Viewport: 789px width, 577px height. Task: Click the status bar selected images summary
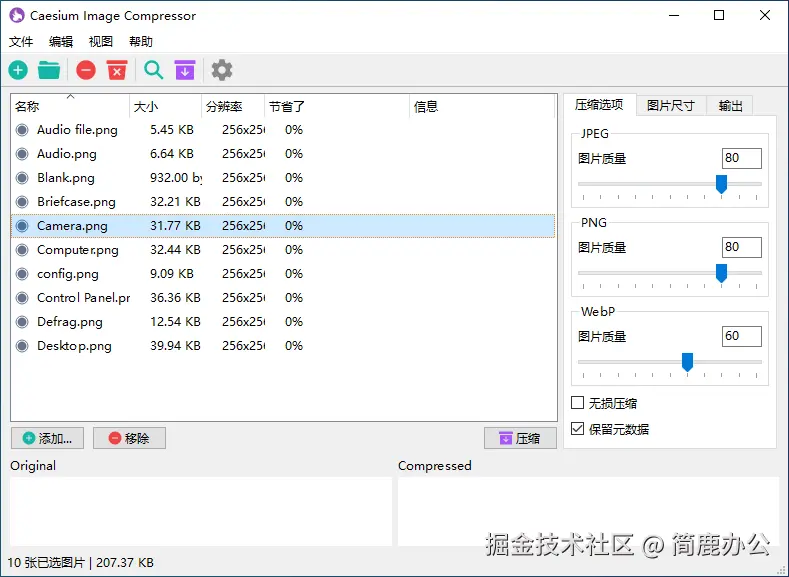tap(81, 562)
